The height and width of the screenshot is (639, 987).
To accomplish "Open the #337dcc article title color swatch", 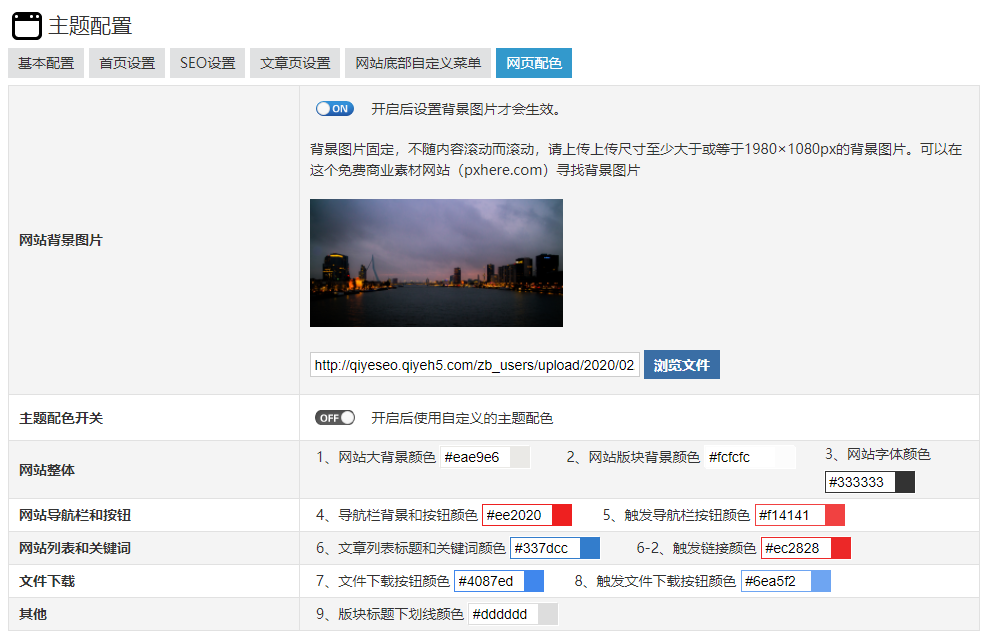I will [590, 548].
